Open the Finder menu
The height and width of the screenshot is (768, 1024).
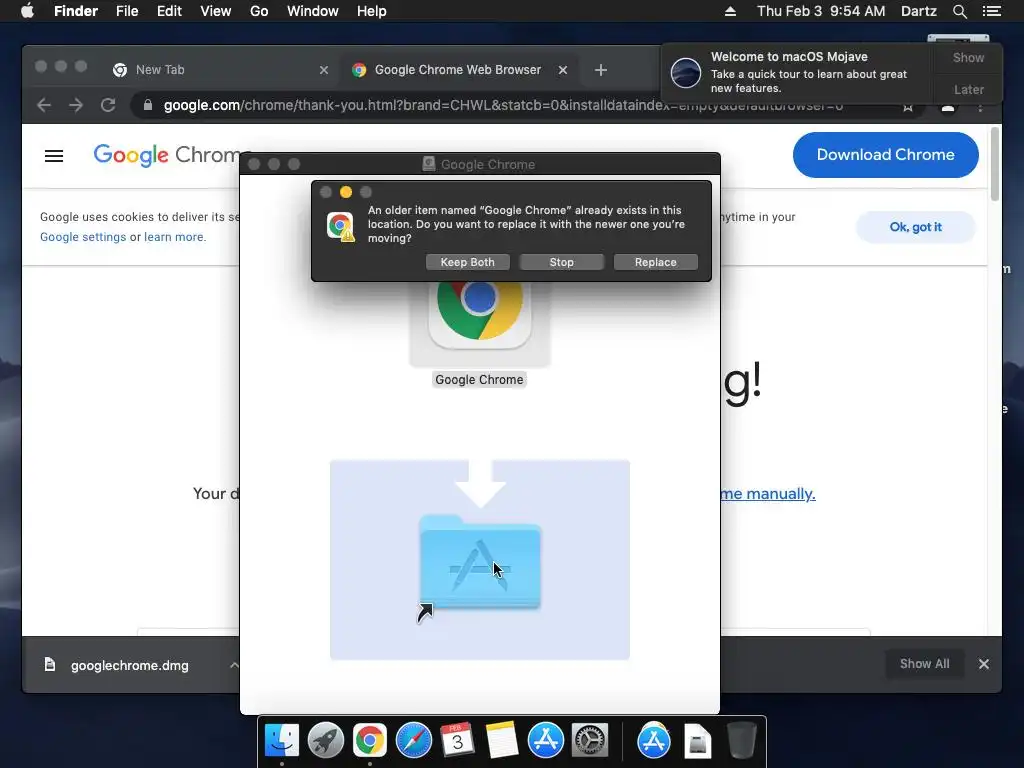coord(76,11)
